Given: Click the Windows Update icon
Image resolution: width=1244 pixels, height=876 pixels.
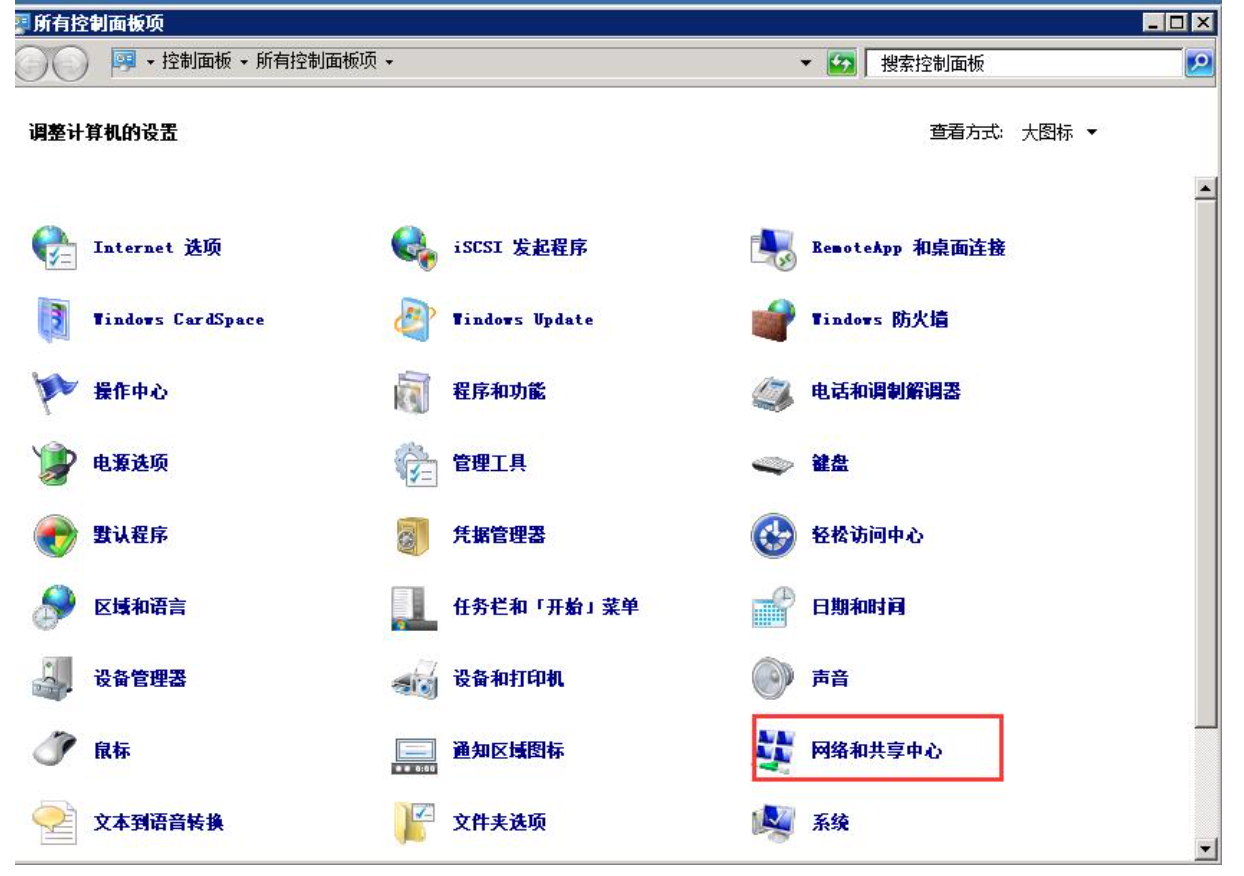Looking at the screenshot, I should pyautogui.click(x=413, y=320).
